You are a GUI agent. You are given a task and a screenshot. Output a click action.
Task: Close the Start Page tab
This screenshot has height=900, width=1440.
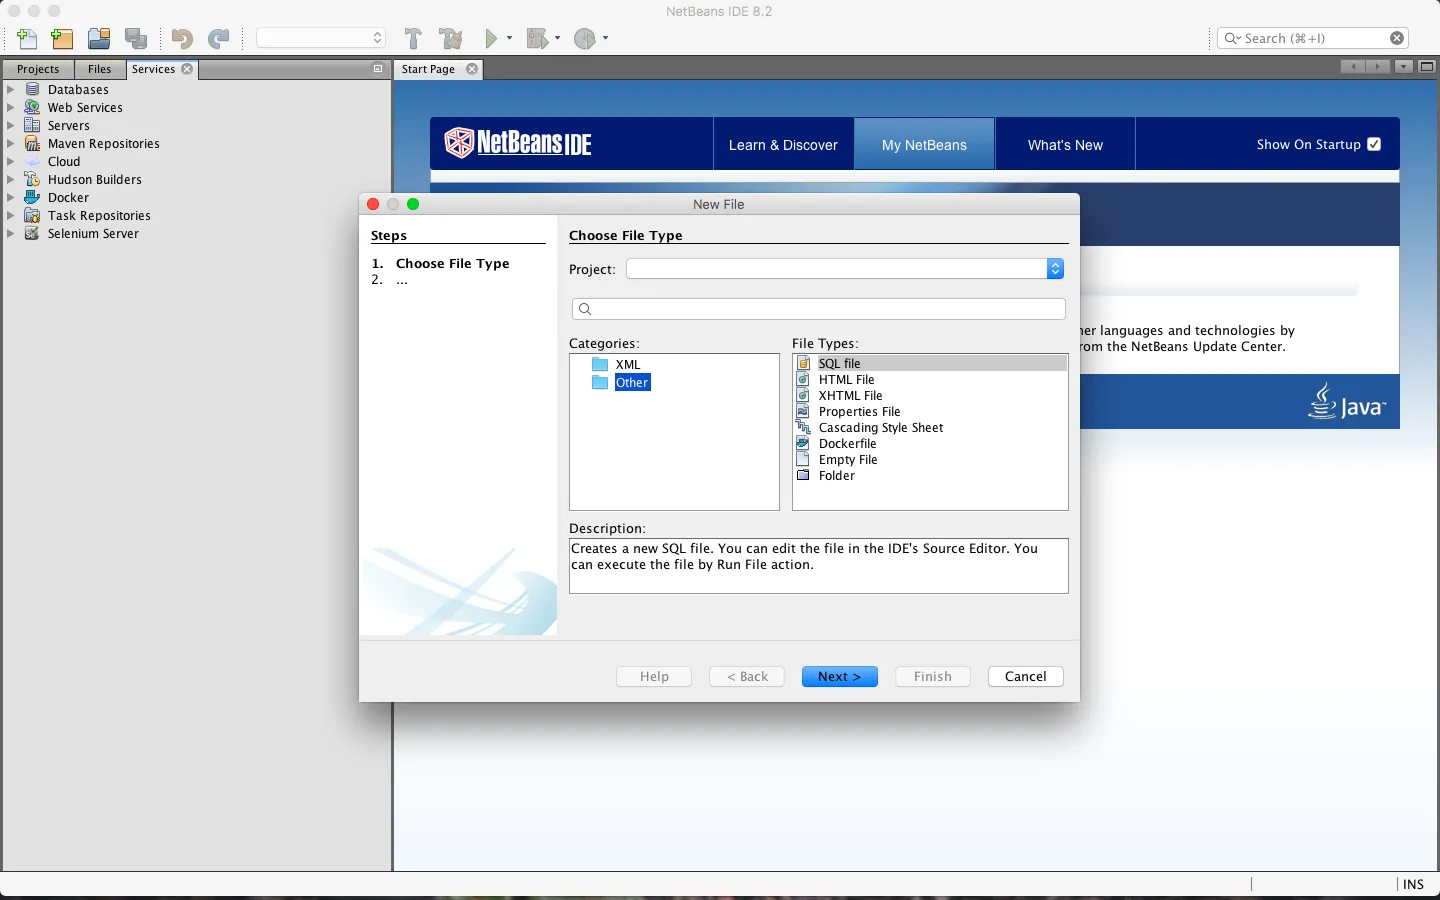[x=472, y=69]
